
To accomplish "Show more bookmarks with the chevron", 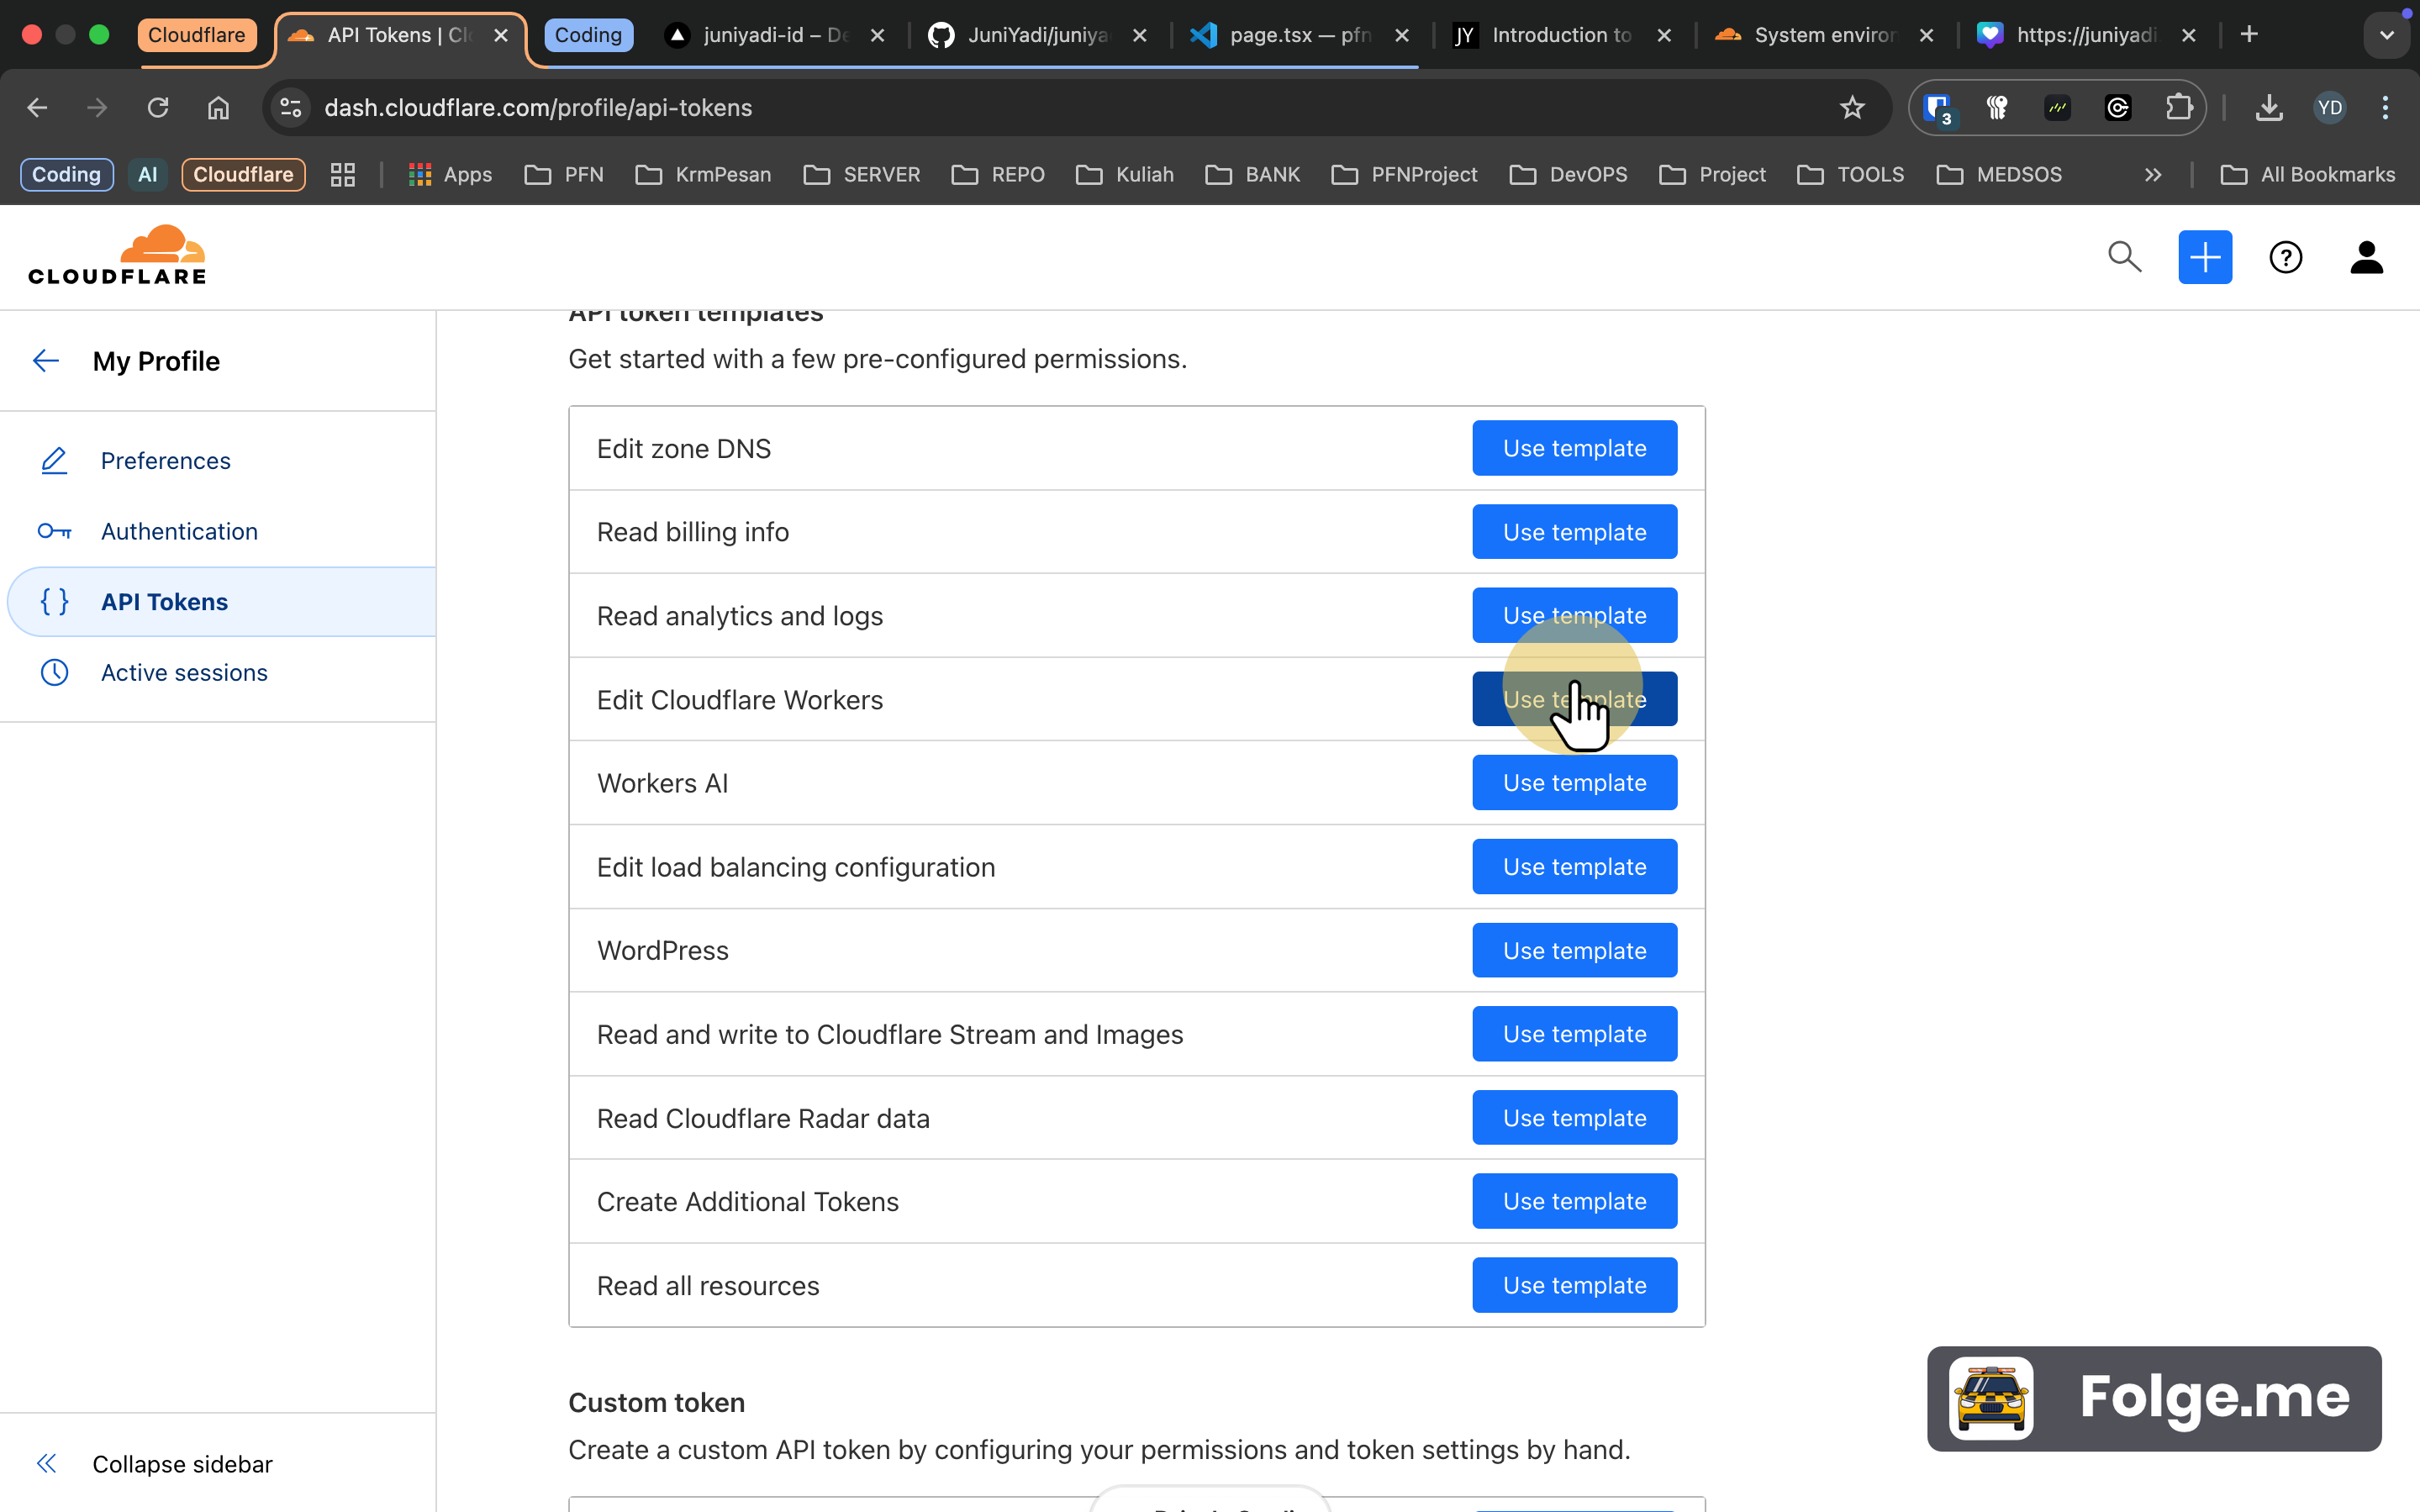I will 2153,175.
